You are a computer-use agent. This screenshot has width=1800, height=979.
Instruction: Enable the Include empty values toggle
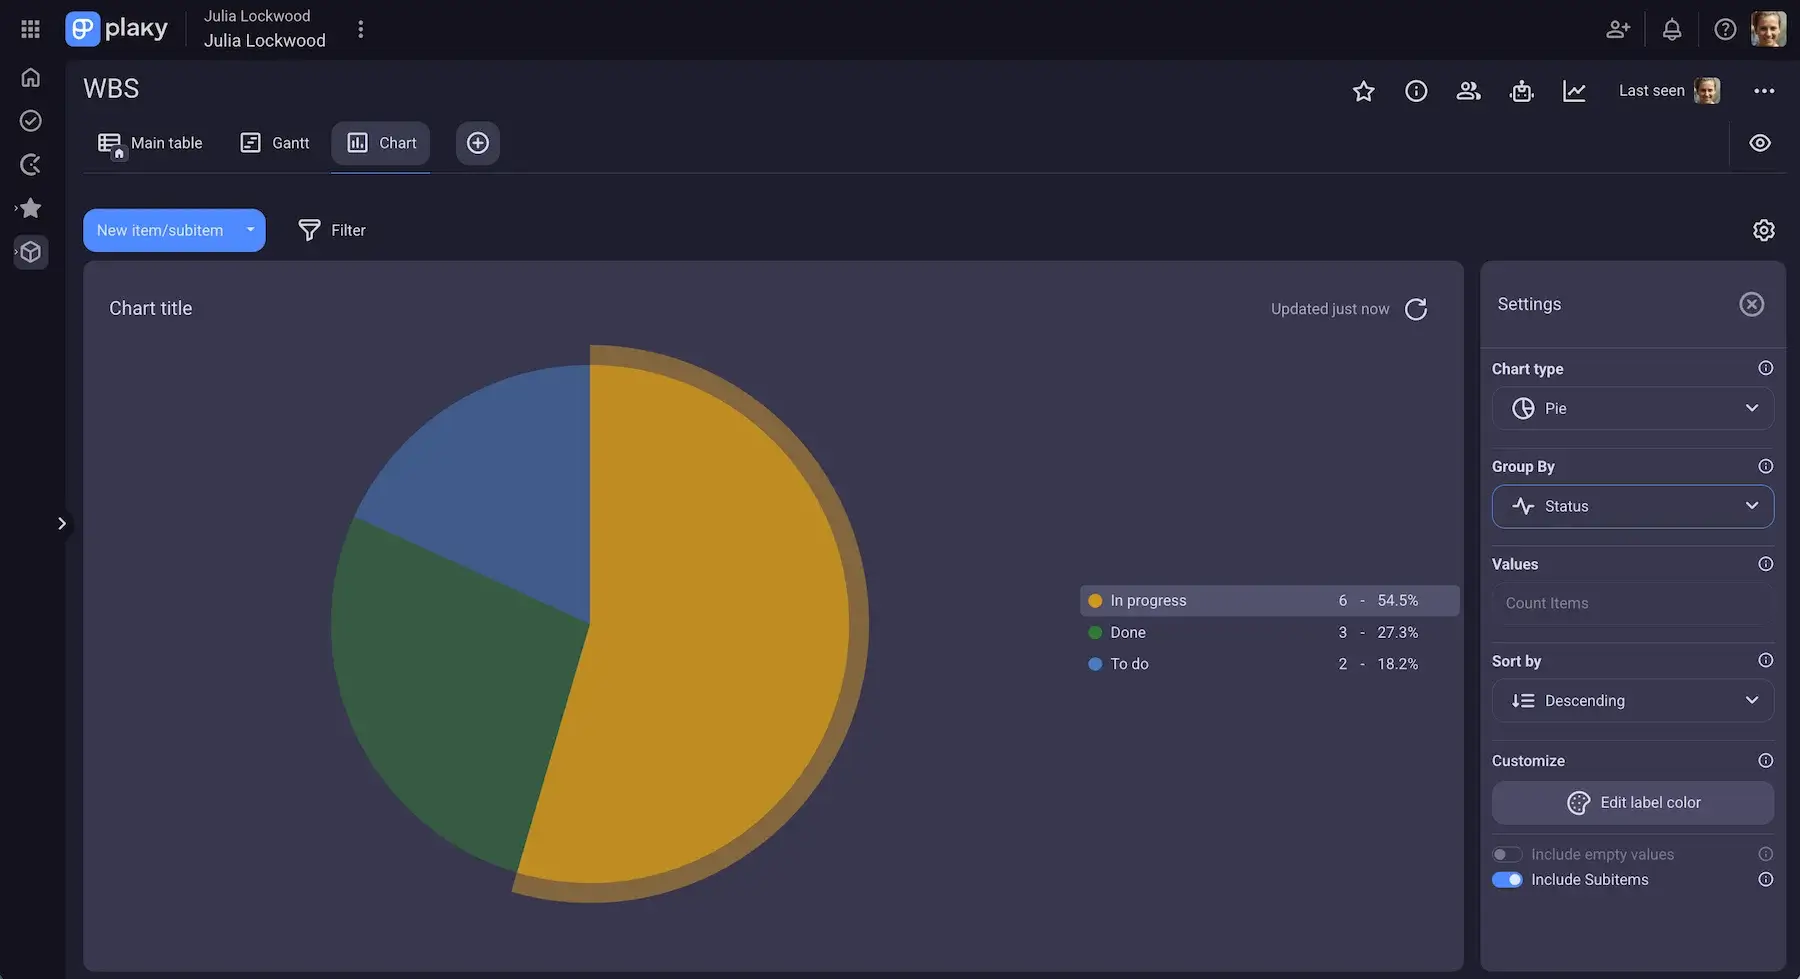pyautogui.click(x=1507, y=854)
